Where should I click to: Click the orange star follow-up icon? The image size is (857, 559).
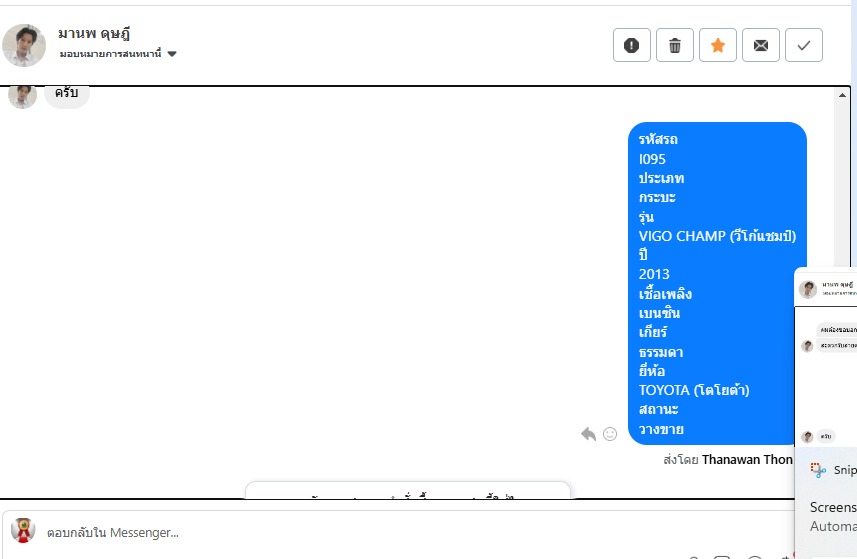(x=718, y=45)
